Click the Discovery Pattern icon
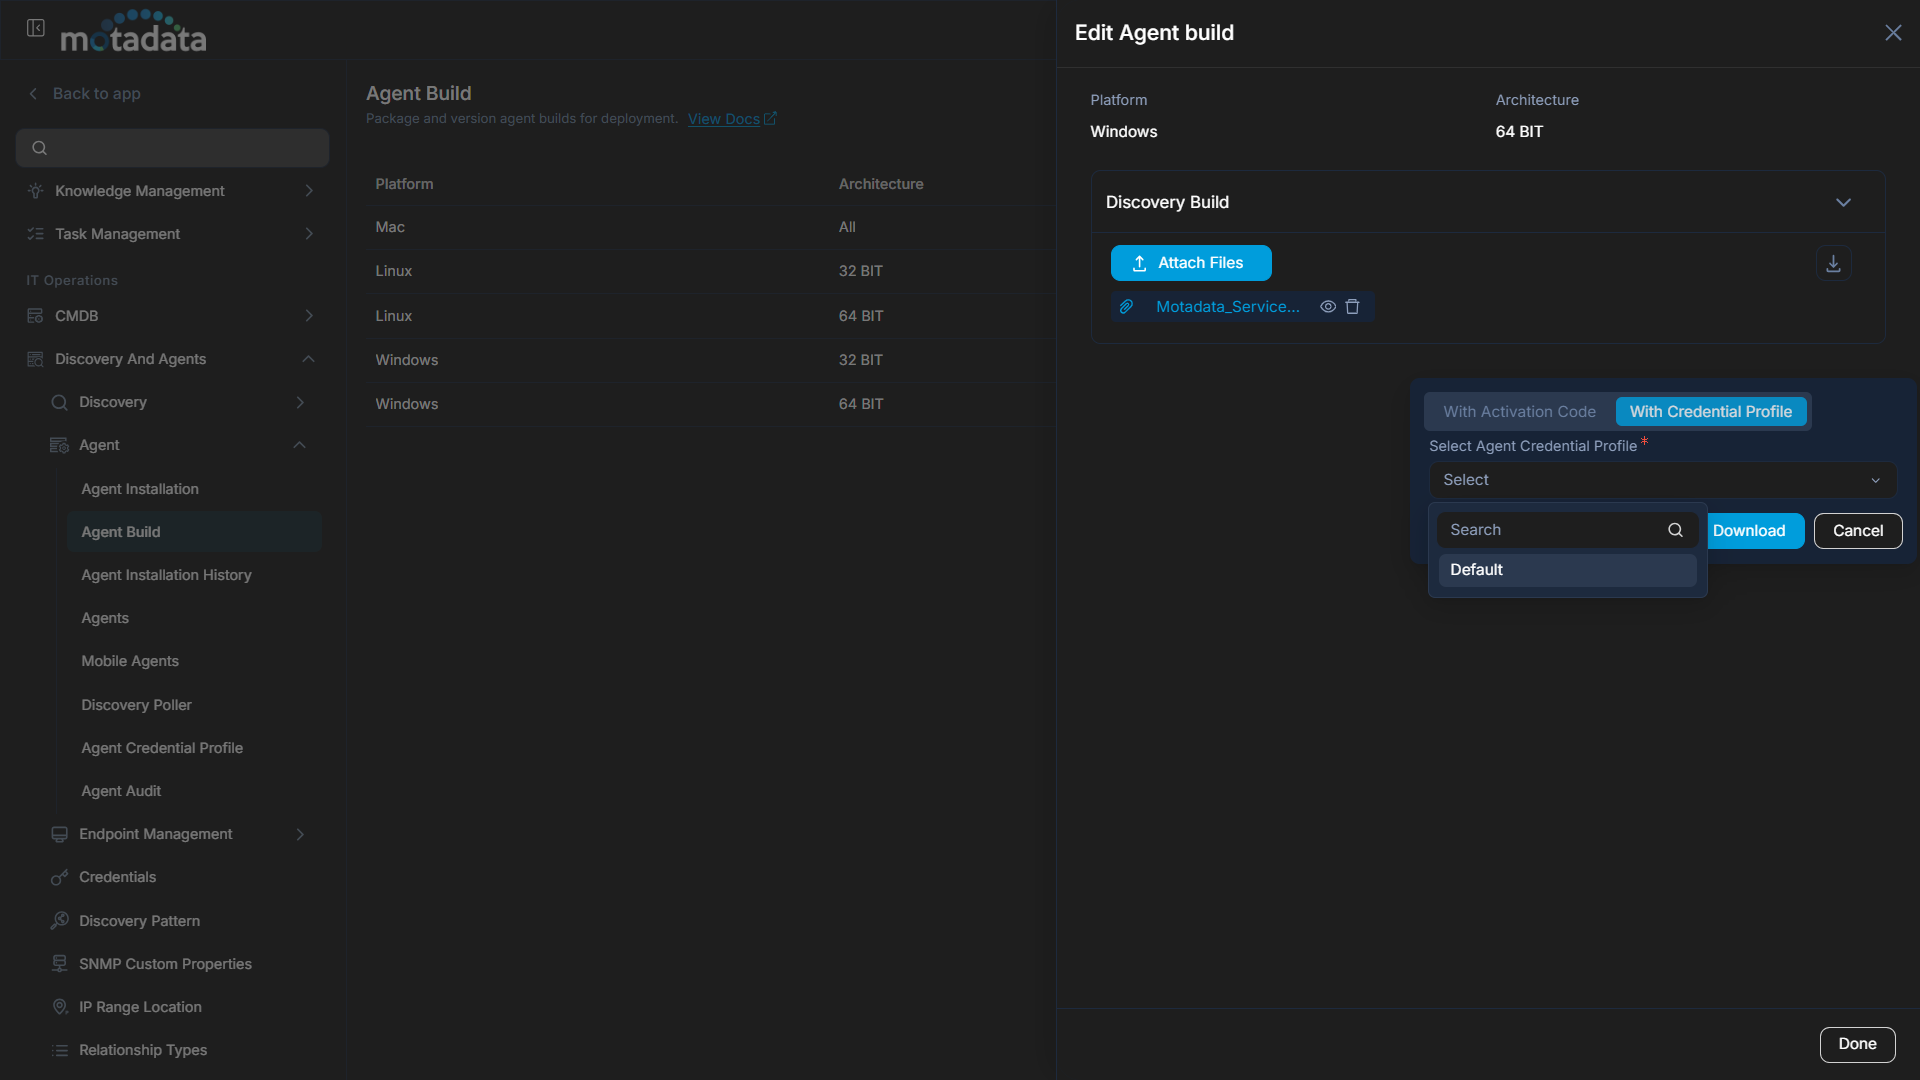 click(x=60, y=921)
